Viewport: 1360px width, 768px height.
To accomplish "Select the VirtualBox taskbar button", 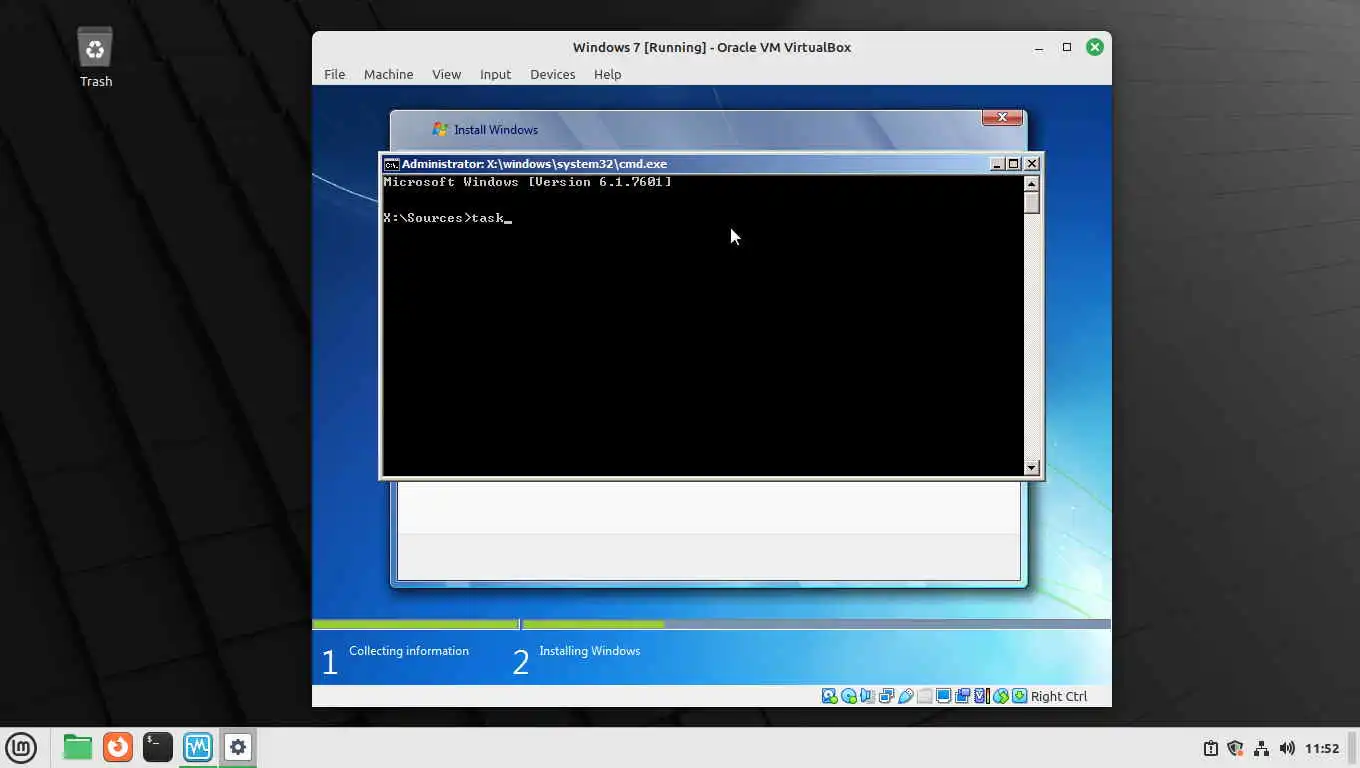I will pos(198,747).
